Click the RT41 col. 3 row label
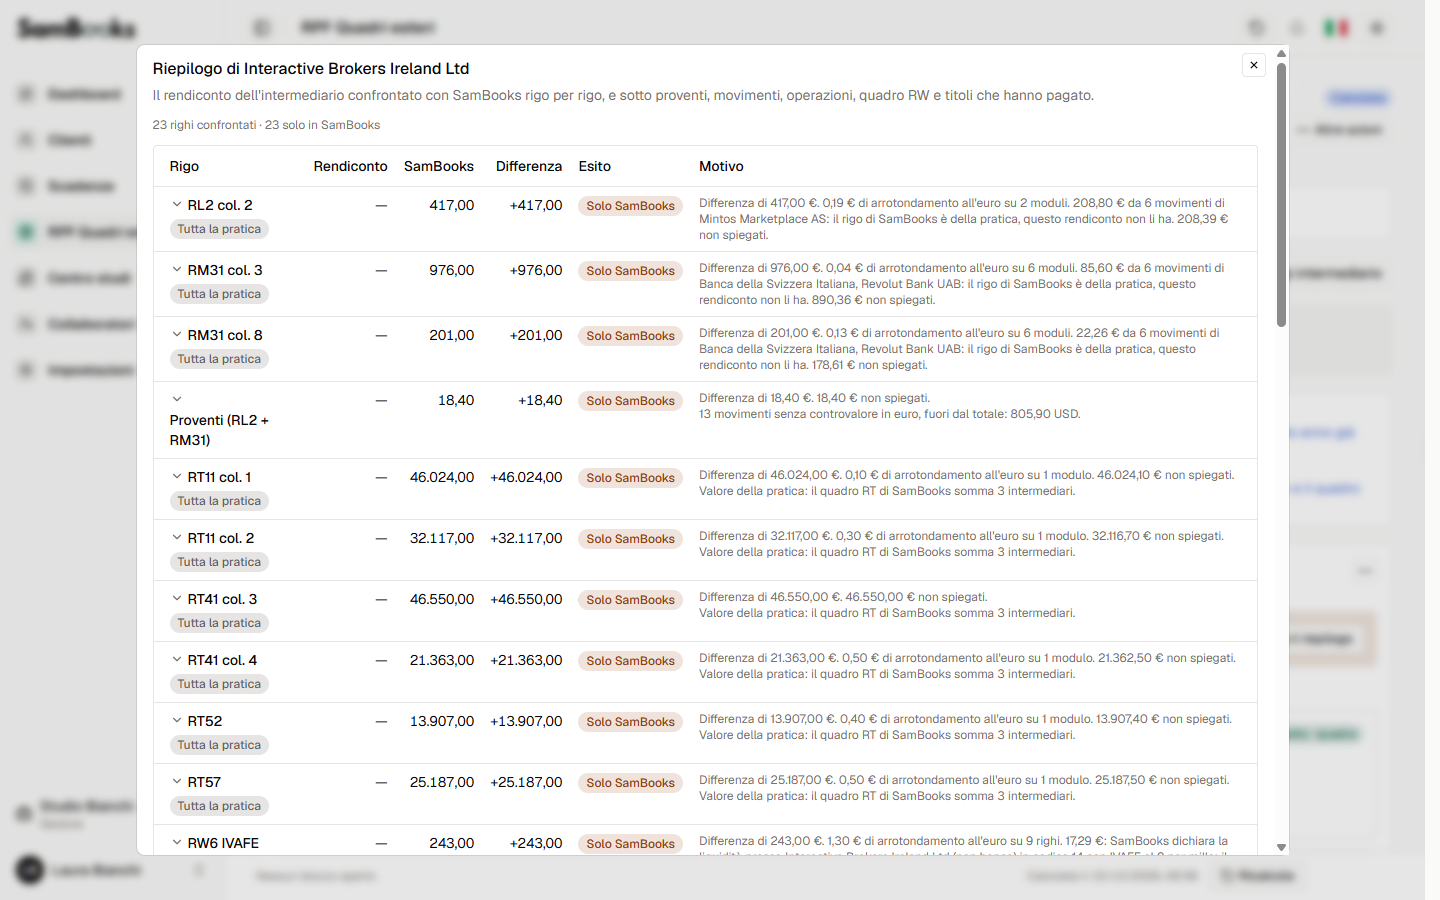 coord(222,599)
